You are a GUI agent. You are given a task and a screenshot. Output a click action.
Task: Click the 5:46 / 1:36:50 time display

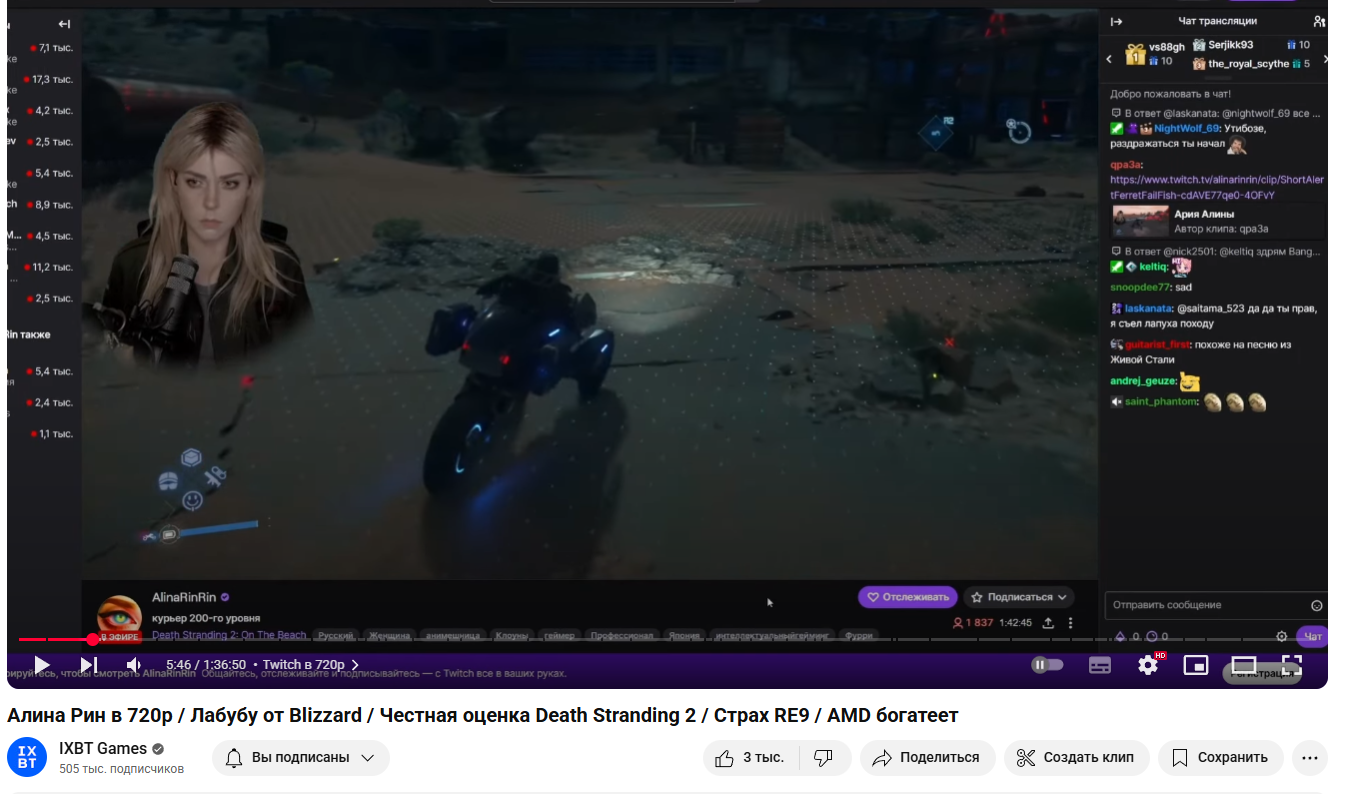coord(207,664)
